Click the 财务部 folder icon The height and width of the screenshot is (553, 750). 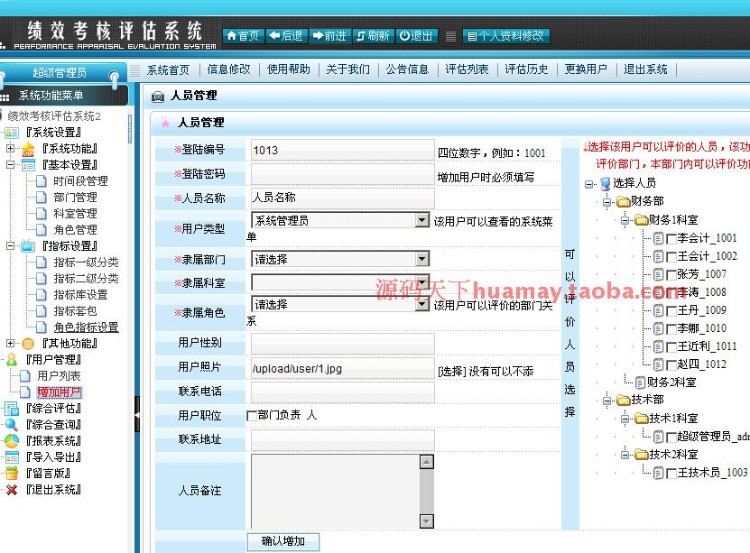(623, 201)
